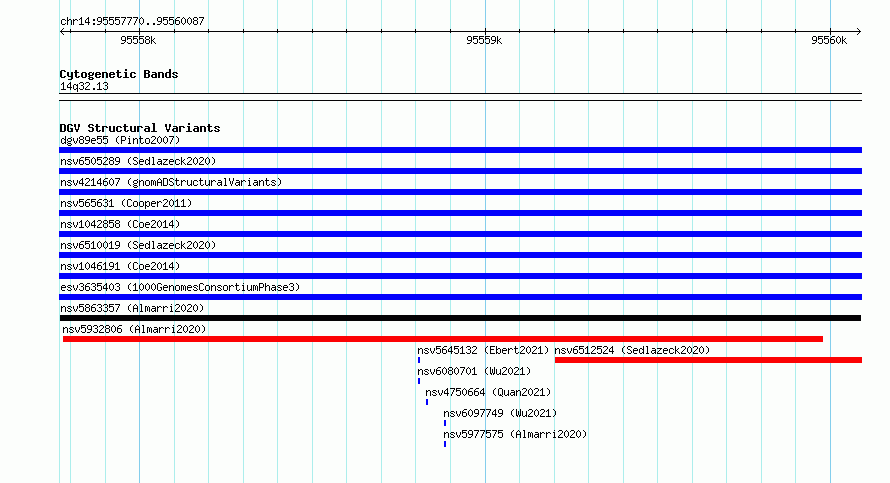Viewport: 890px width, 483px height.
Task: Click the nsv565631 (Cooper2011) label
Action: pos(126,203)
